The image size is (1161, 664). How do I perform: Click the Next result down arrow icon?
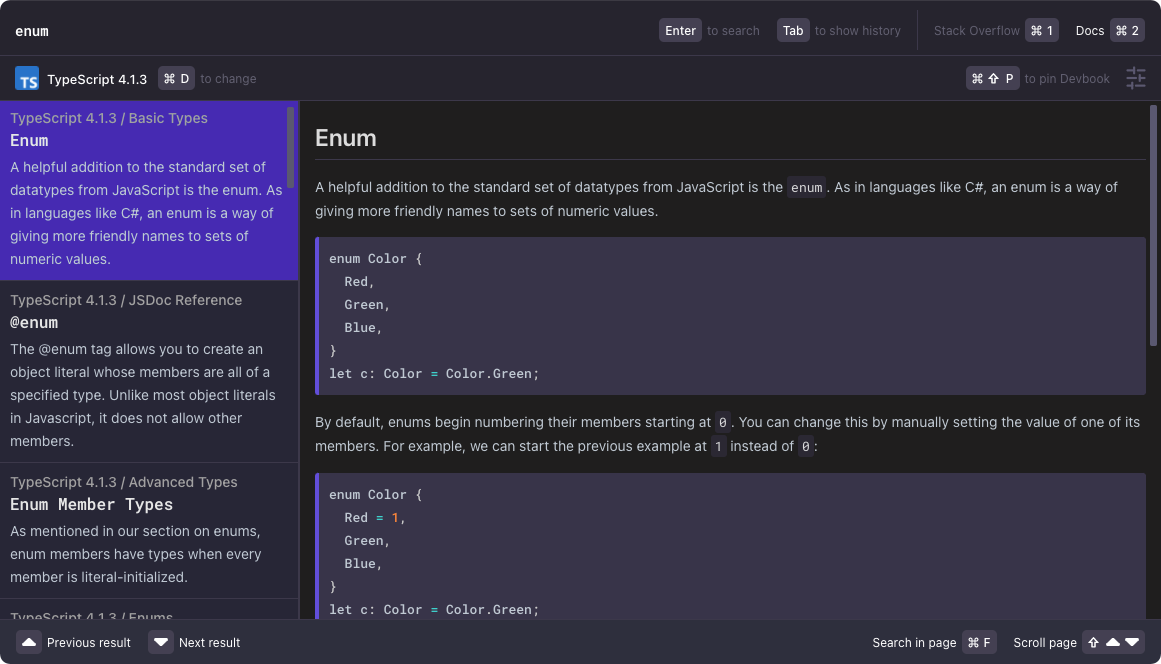tap(161, 642)
